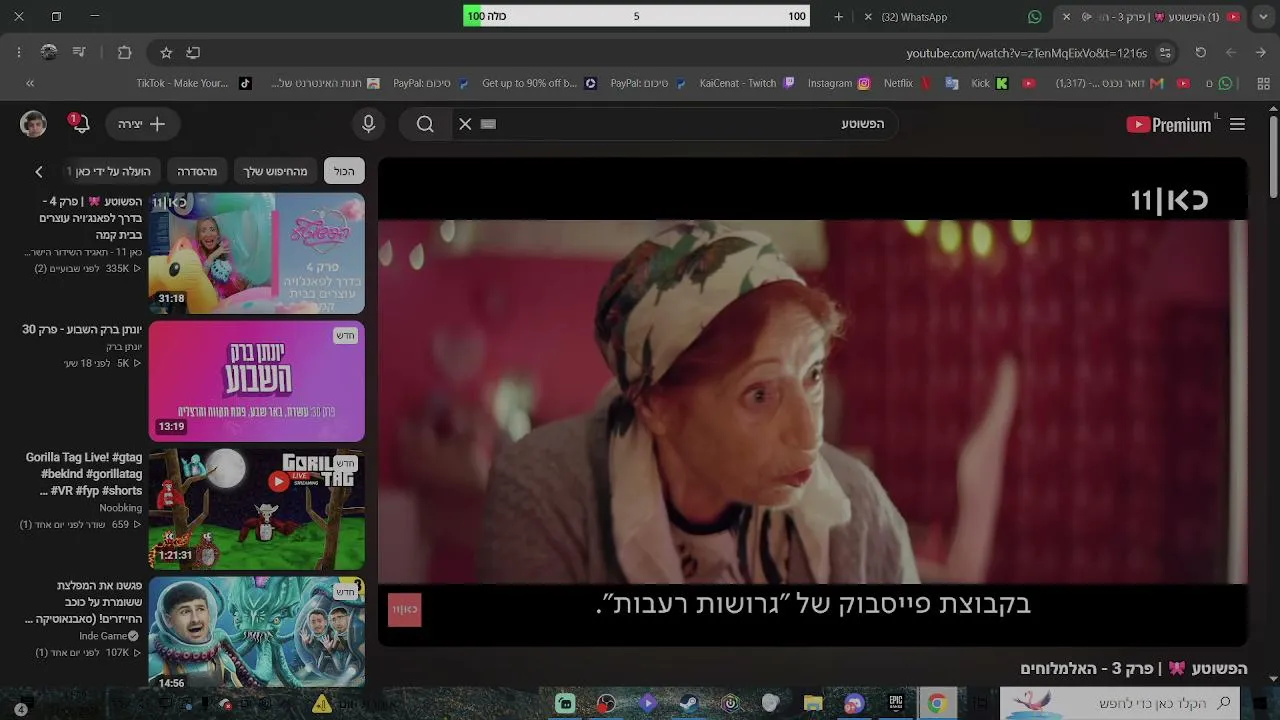This screenshot has width=1280, height=720.
Task: Open File Explorer from the taskbar
Action: [x=813, y=704]
